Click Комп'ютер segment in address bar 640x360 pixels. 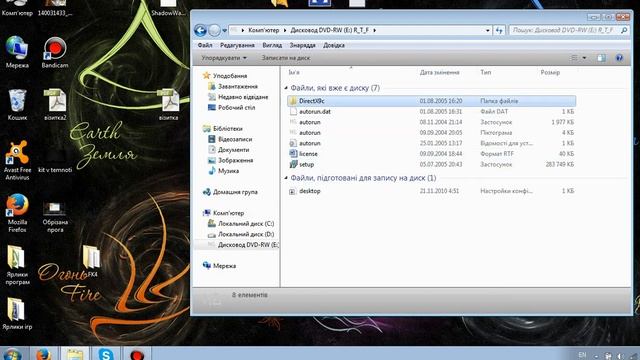[264, 30]
